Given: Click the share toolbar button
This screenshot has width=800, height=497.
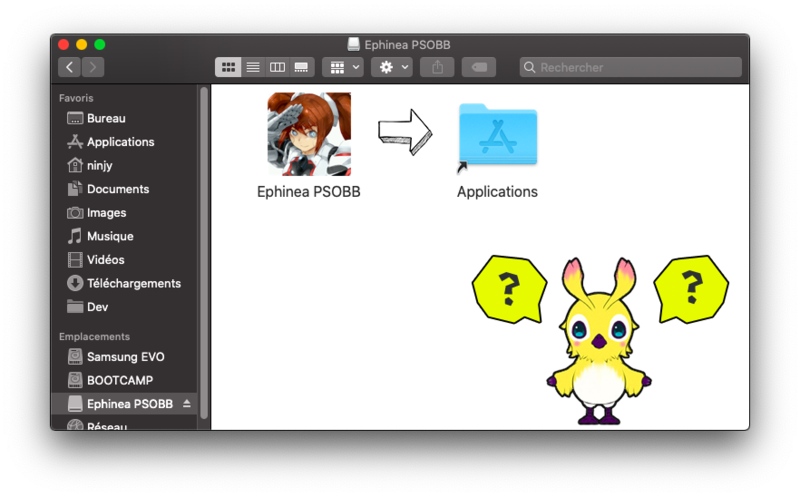Looking at the screenshot, I should (437, 67).
